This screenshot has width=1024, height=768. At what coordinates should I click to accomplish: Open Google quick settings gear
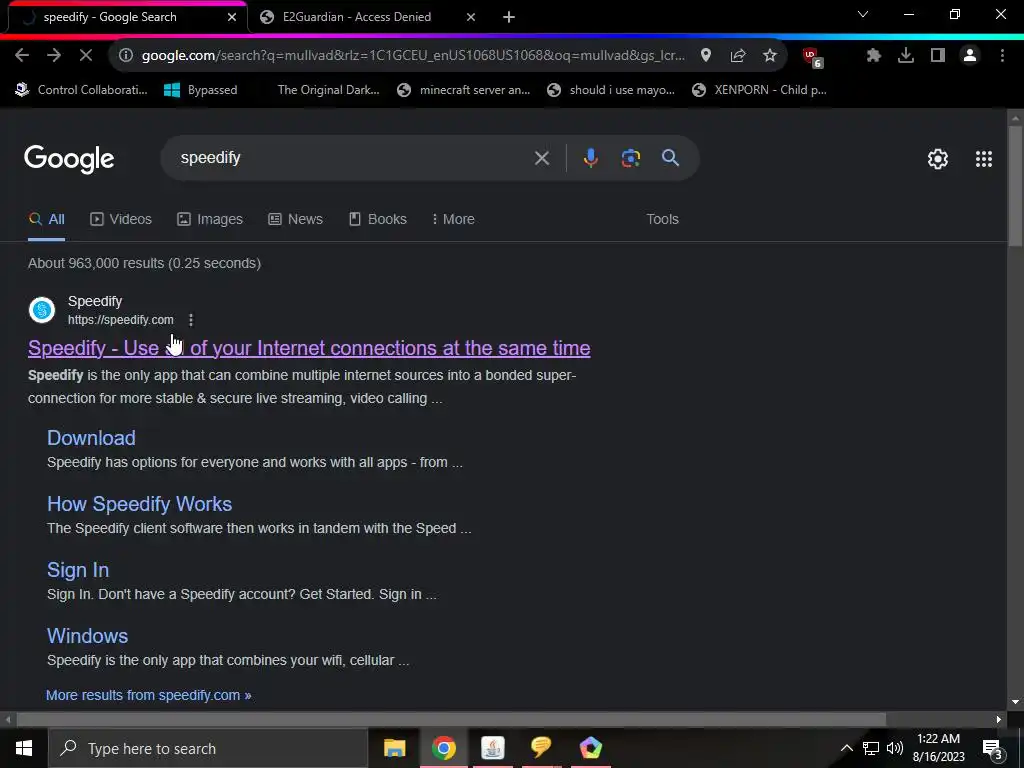point(938,159)
